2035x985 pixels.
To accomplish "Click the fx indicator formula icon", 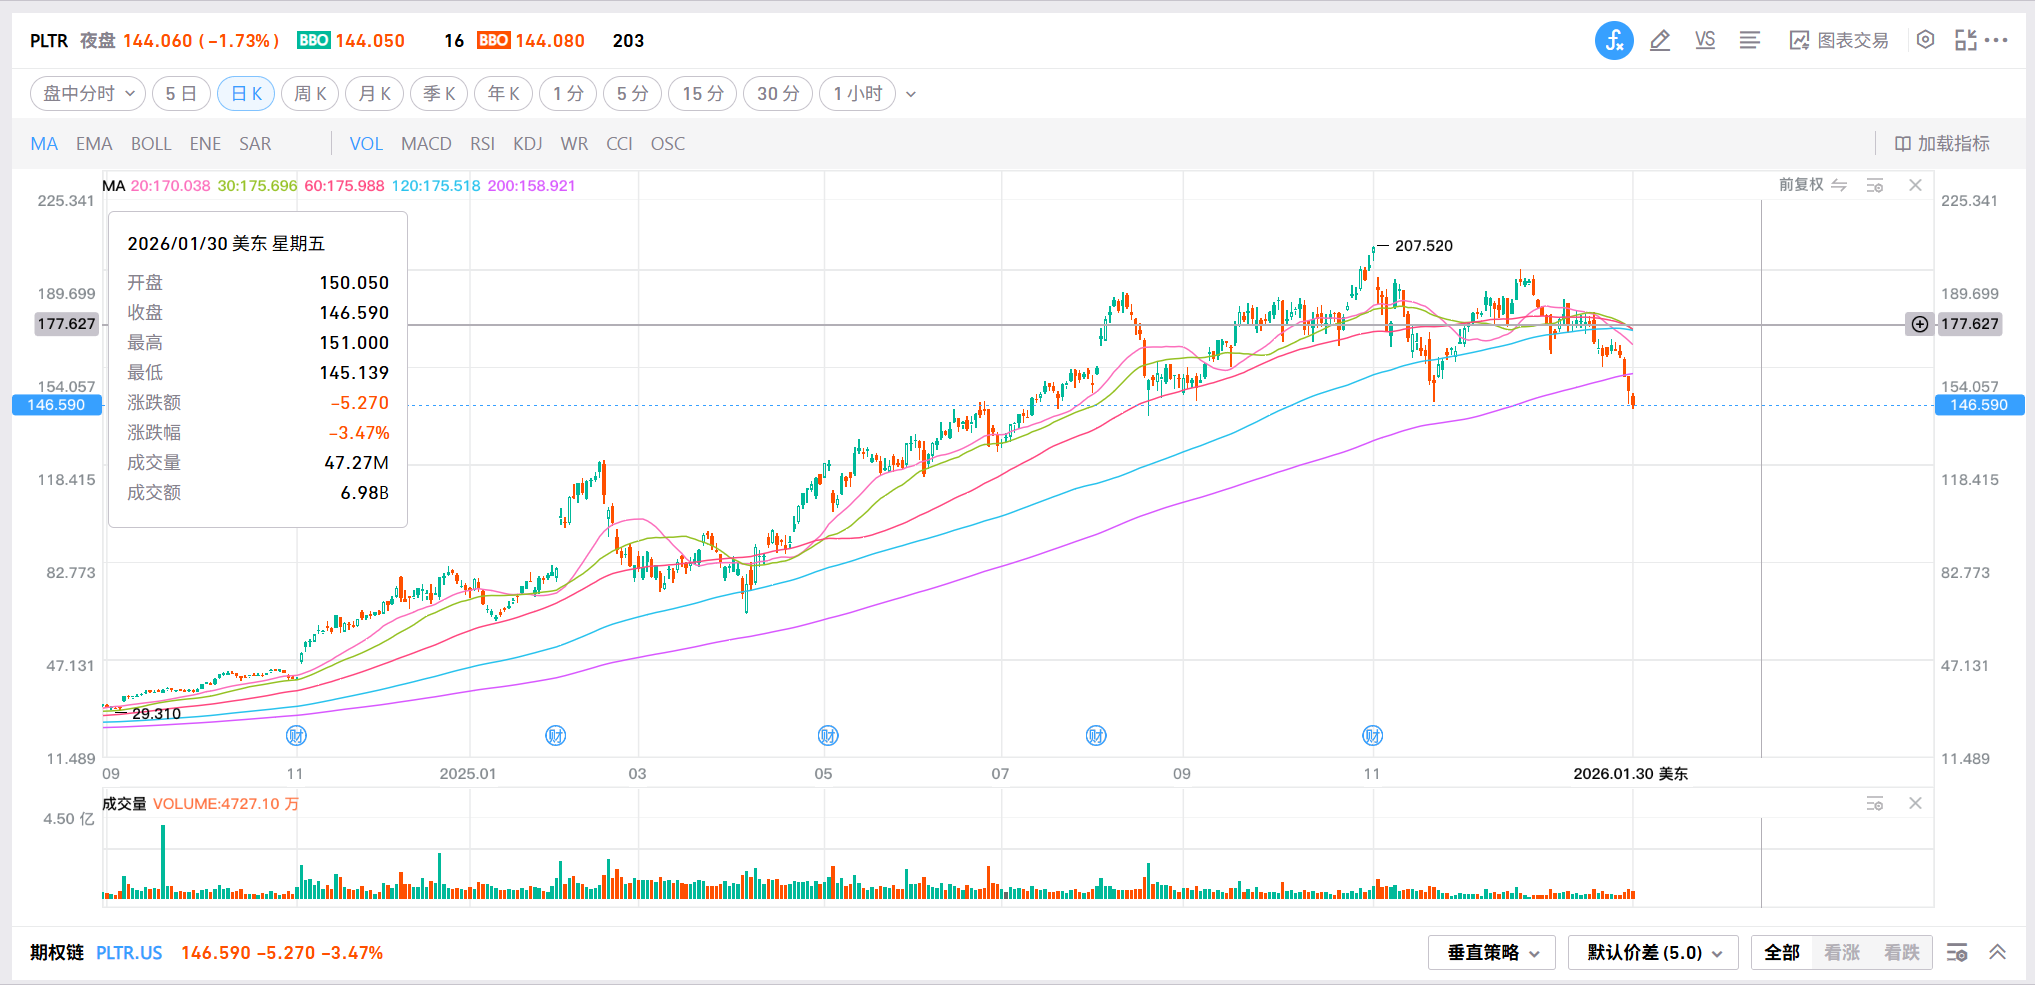I will click(1613, 41).
